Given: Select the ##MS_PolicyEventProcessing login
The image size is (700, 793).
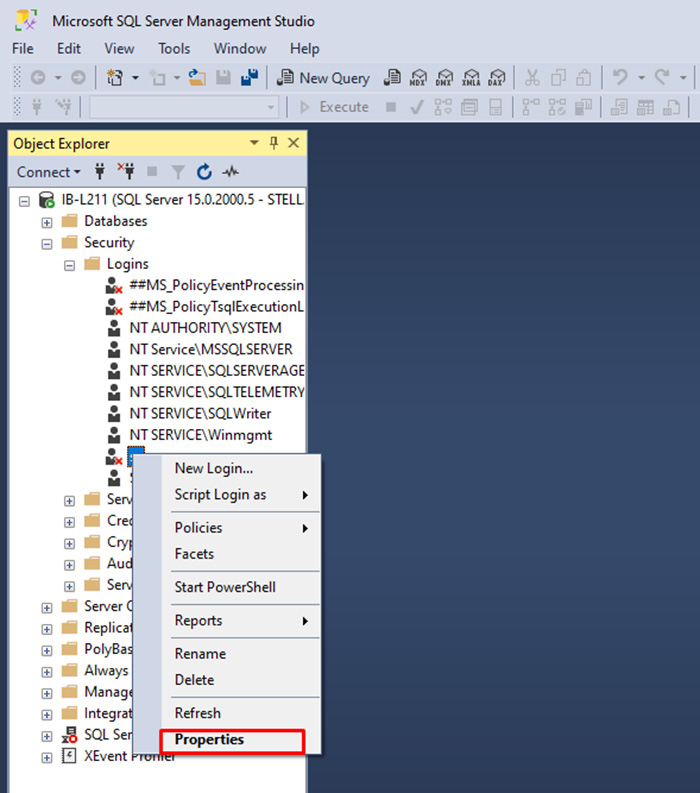Looking at the screenshot, I should click(216, 285).
